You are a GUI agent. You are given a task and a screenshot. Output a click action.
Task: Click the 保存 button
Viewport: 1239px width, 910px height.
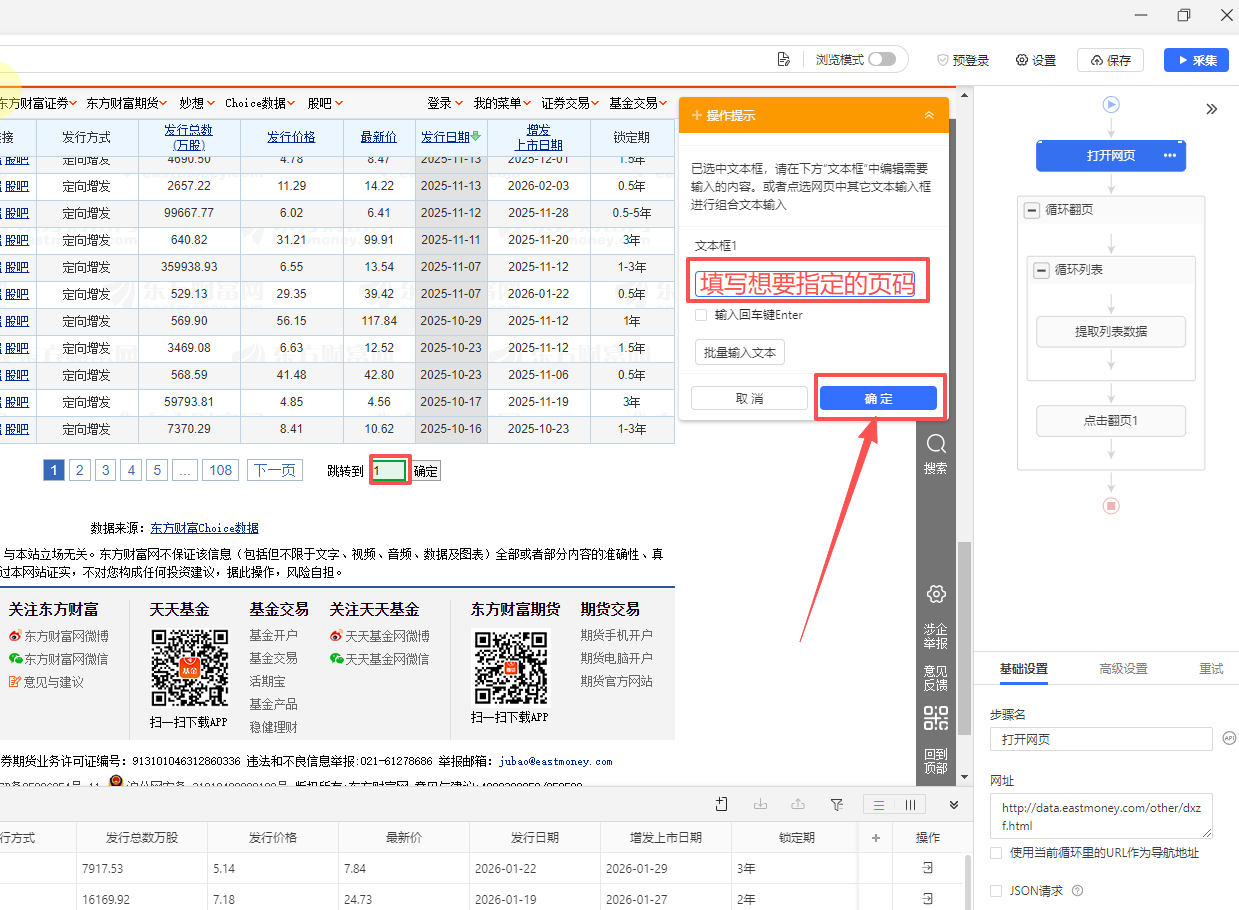click(x=1110, y=60)
